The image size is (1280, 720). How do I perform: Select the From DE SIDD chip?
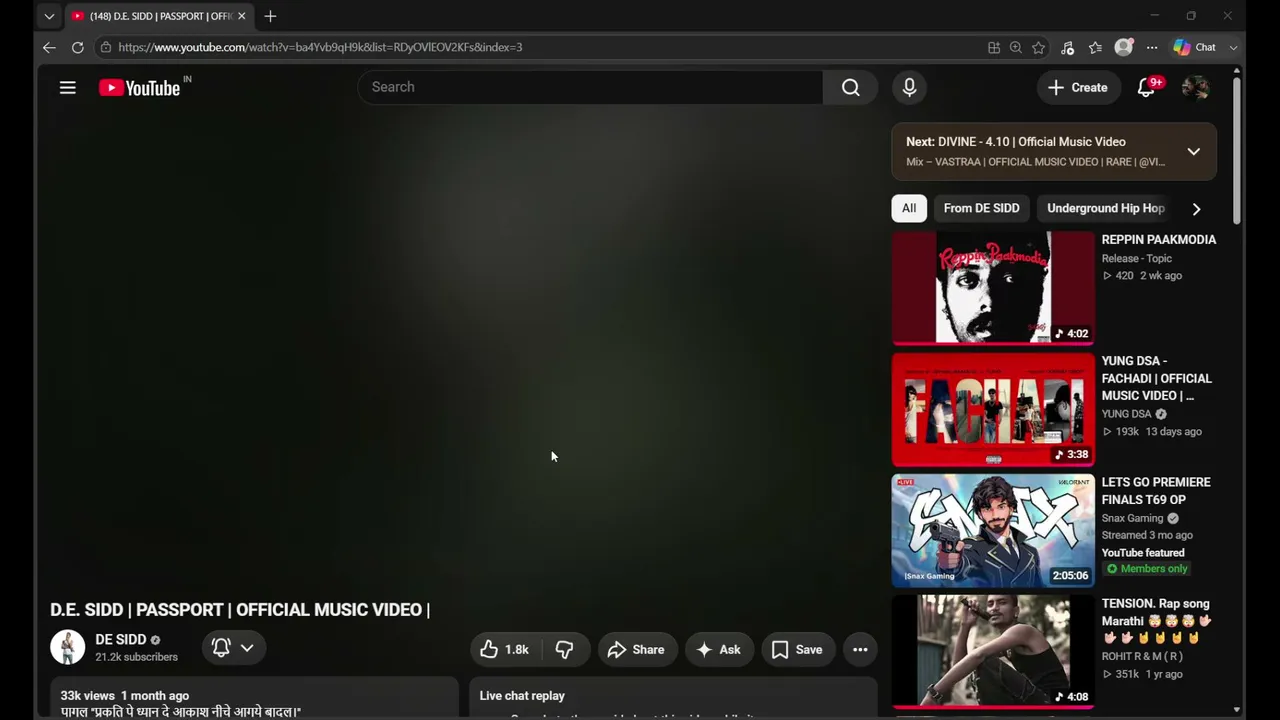(x=982, y=208)
